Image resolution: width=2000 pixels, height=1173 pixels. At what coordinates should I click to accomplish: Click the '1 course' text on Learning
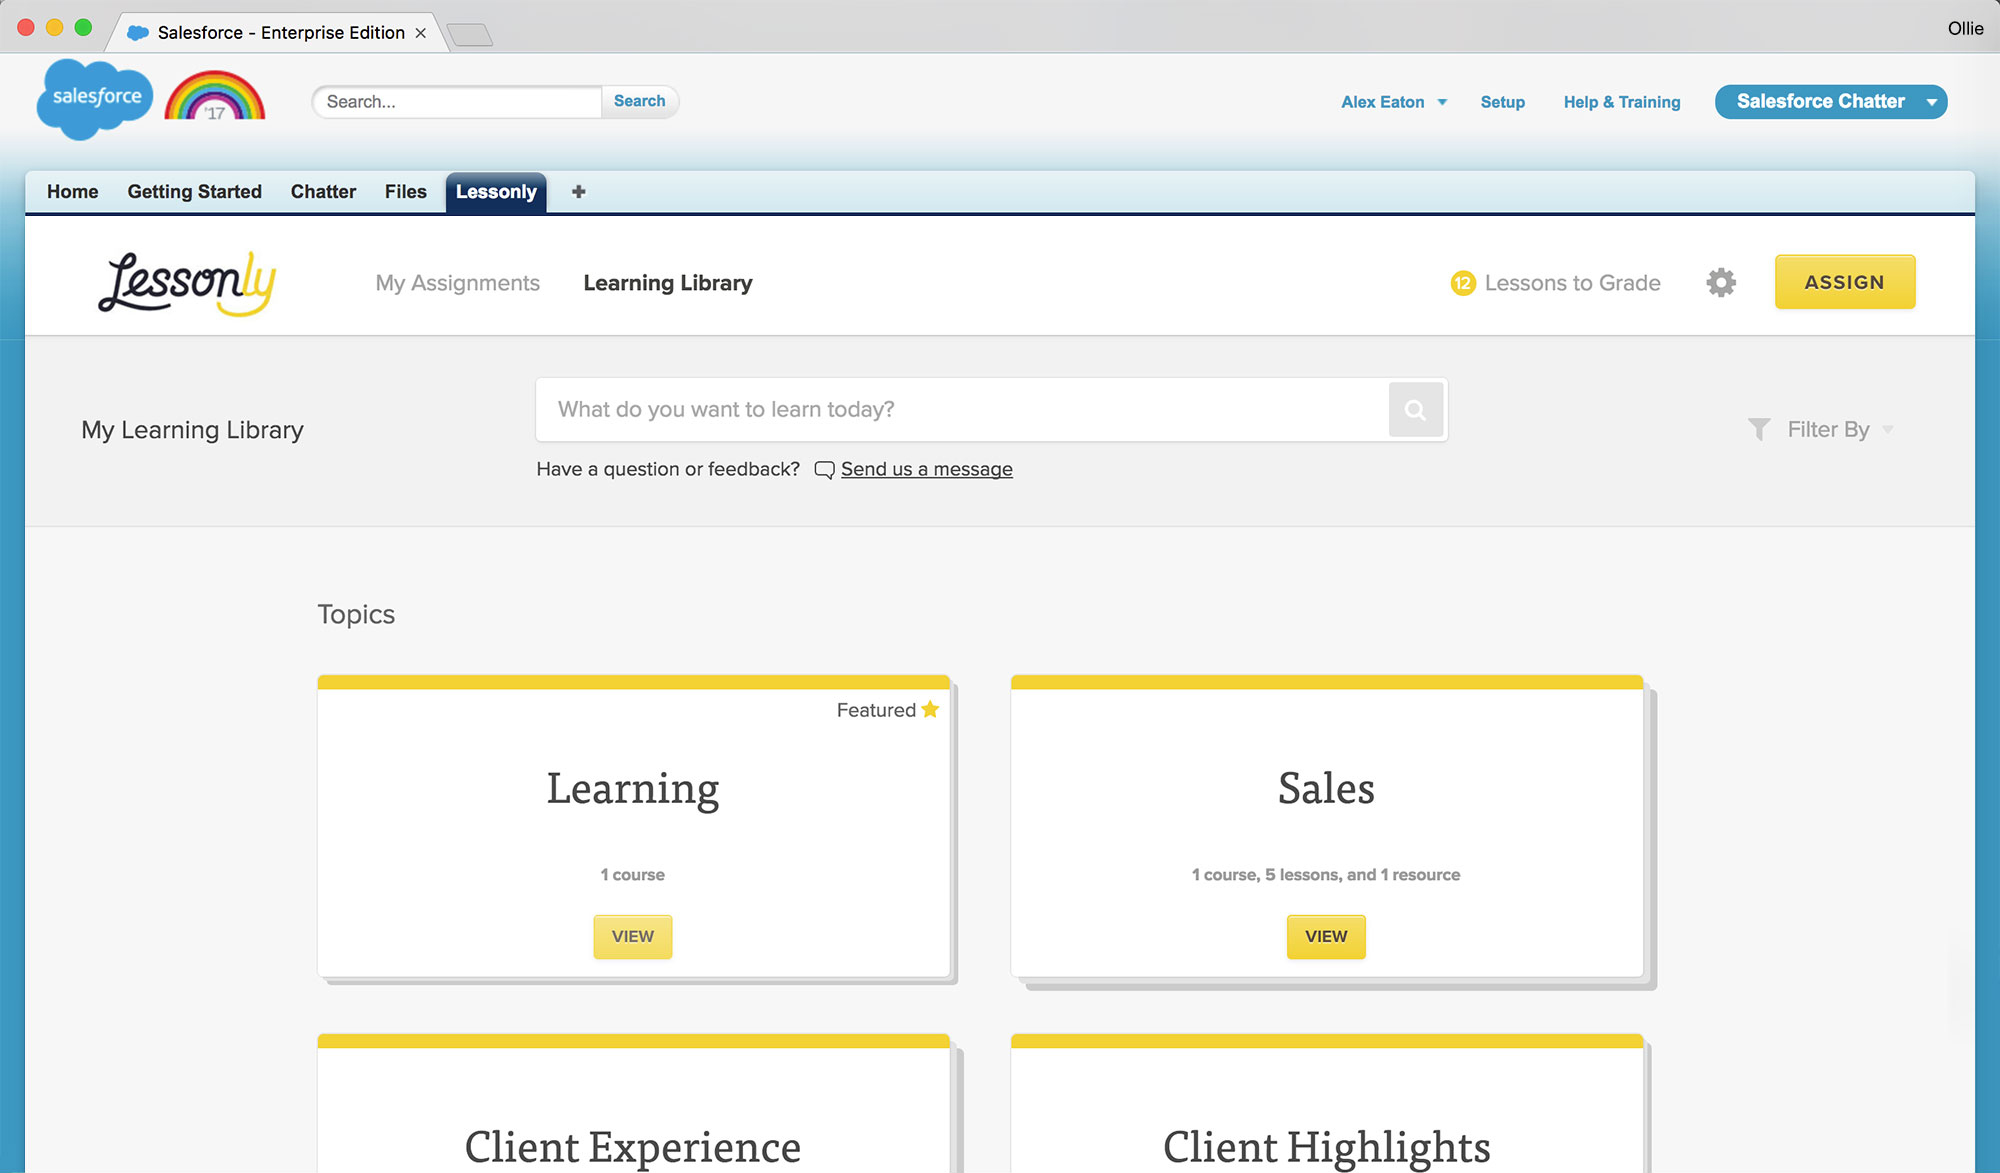633,875
